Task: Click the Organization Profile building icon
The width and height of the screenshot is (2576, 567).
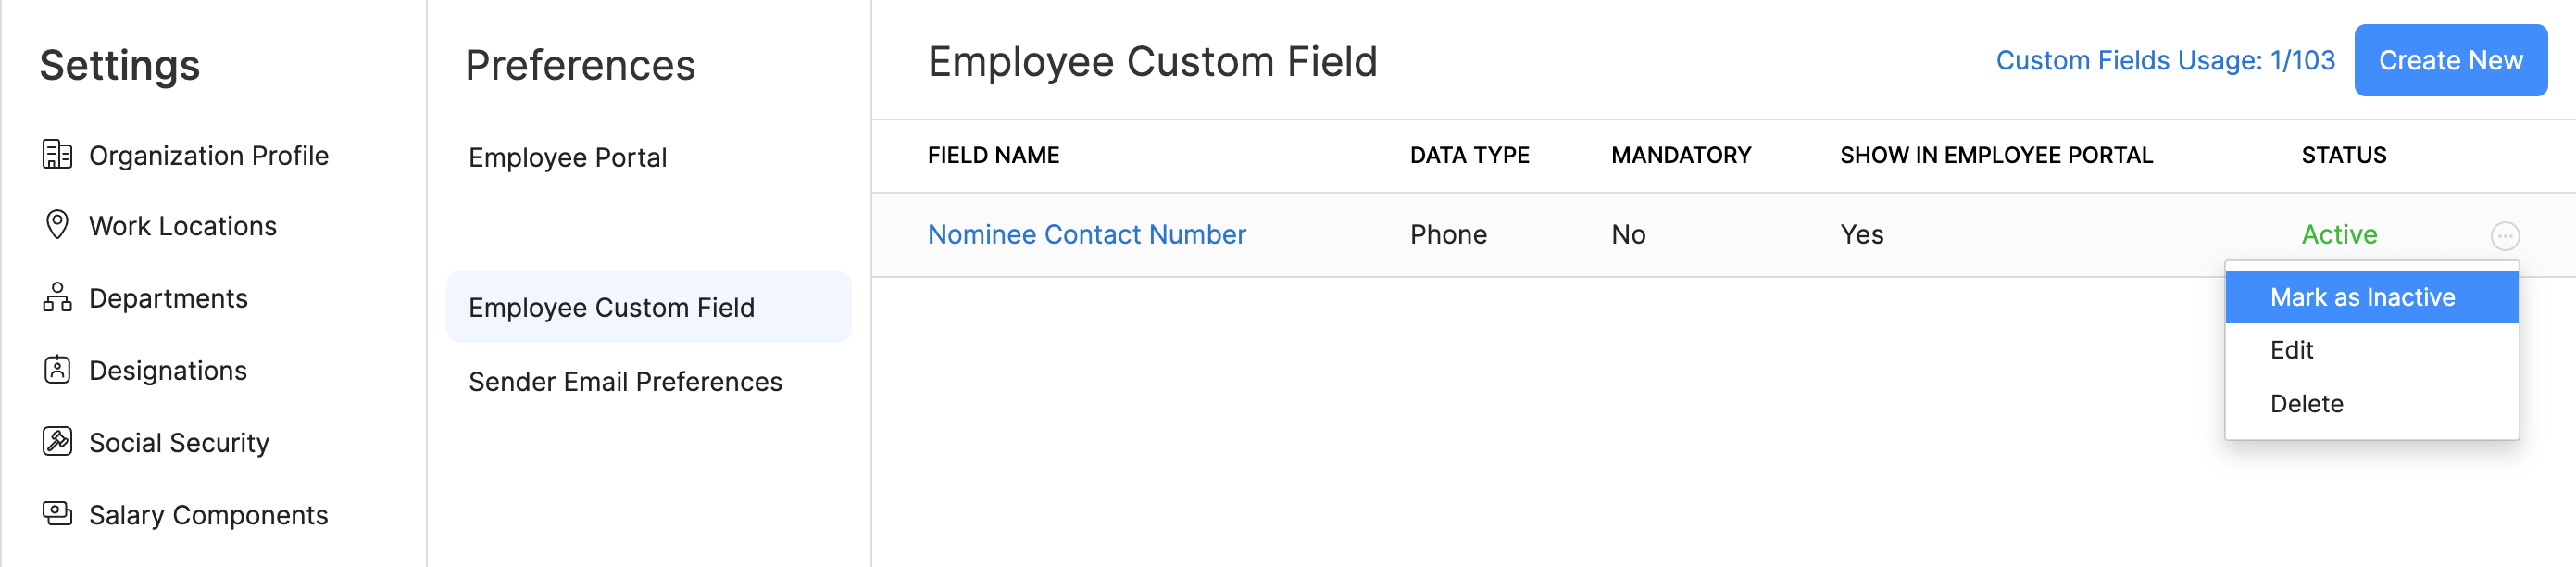Action: tap(57, 155)
